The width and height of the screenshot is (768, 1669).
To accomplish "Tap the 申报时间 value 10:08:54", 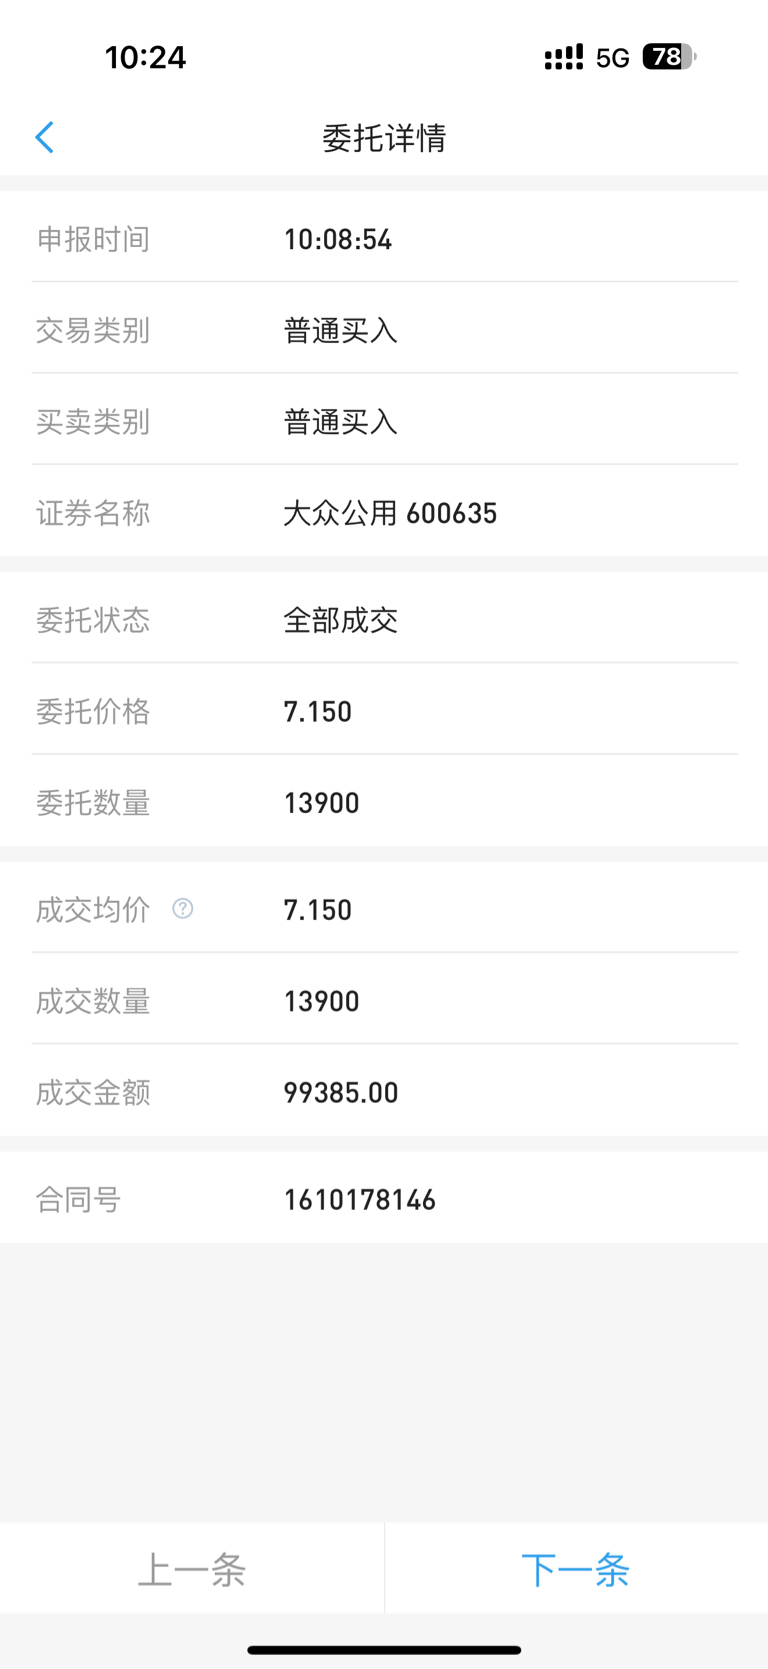I will 338,239.
